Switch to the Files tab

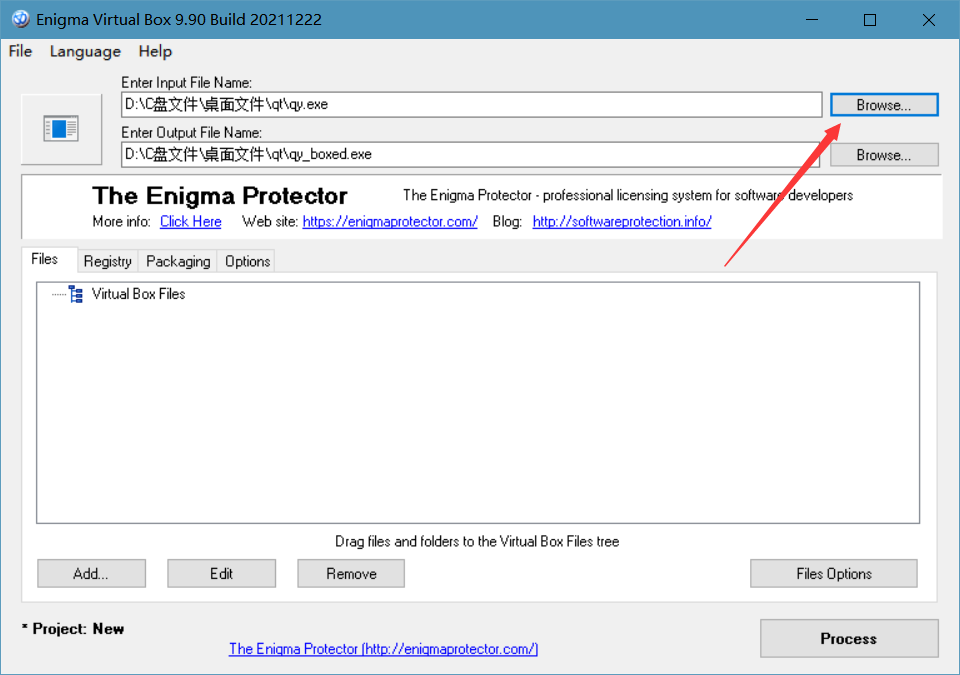click(45, 259)
